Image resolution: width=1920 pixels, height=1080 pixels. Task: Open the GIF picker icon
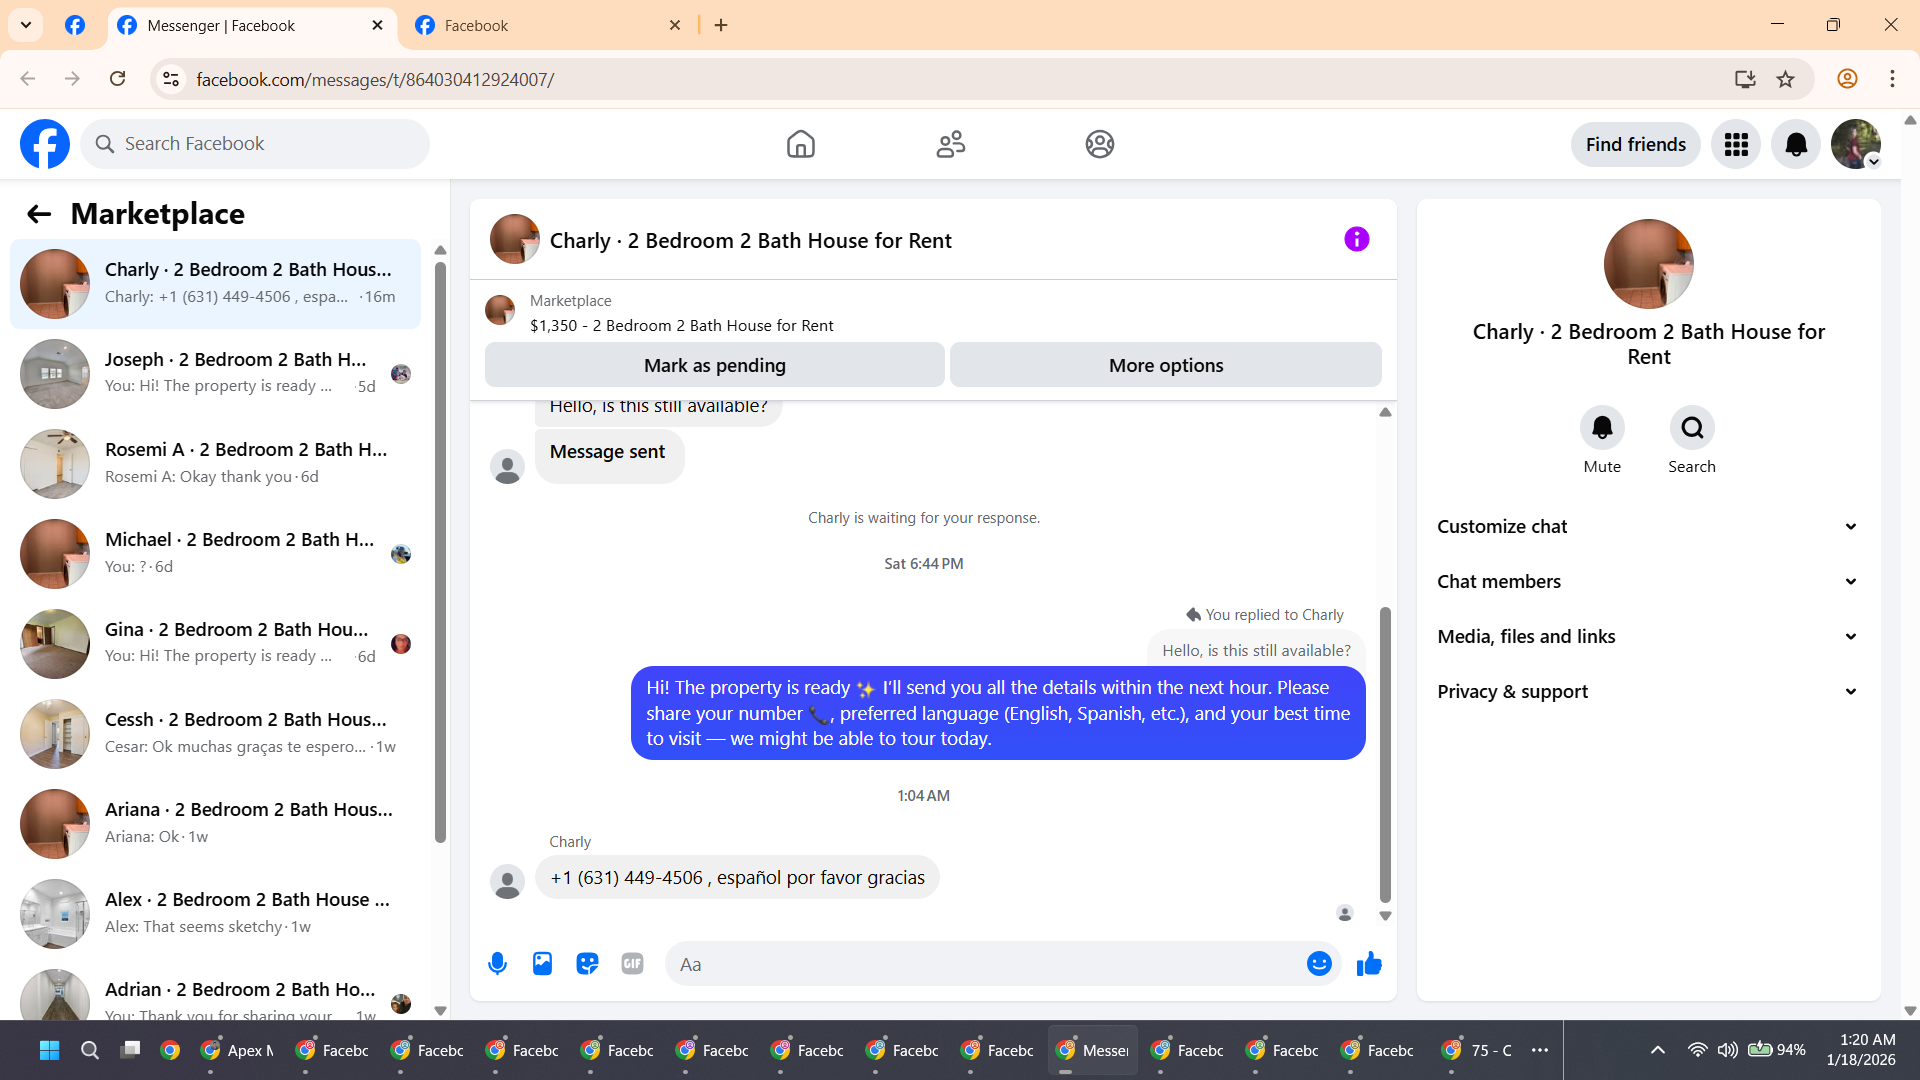click(632, 964)
